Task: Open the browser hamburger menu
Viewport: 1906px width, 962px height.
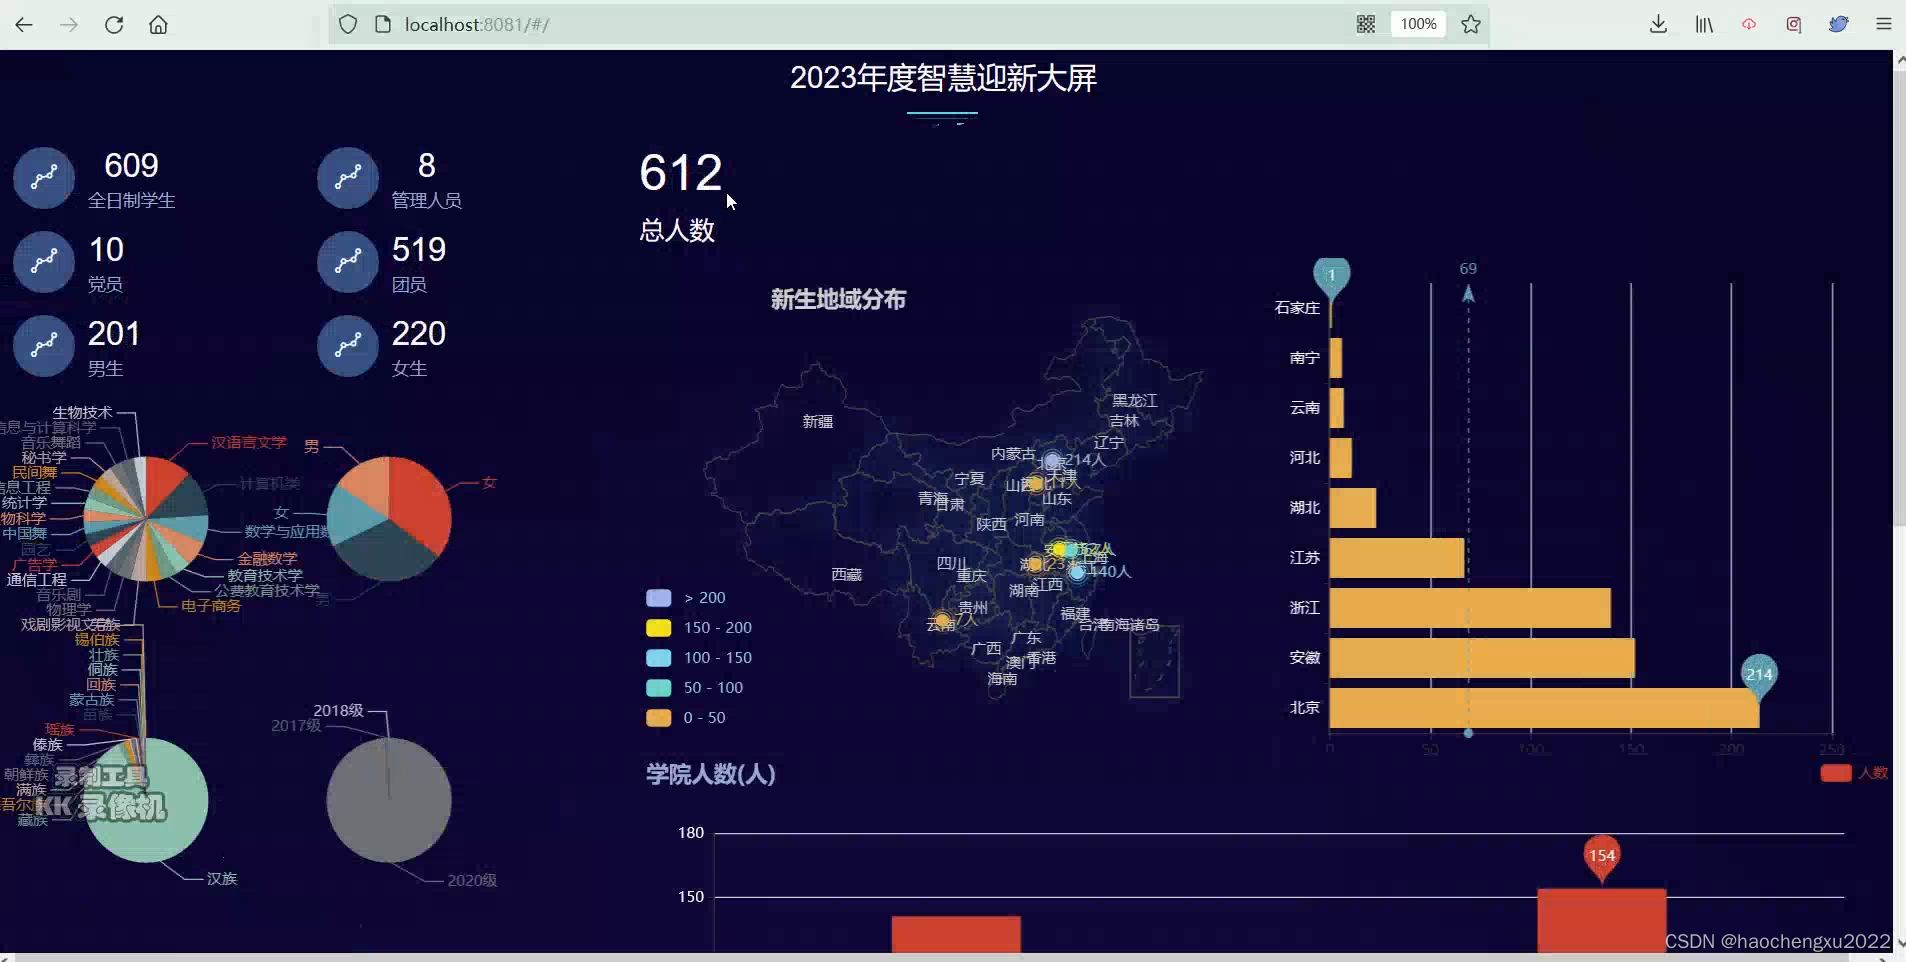Action: [1884, 24]
